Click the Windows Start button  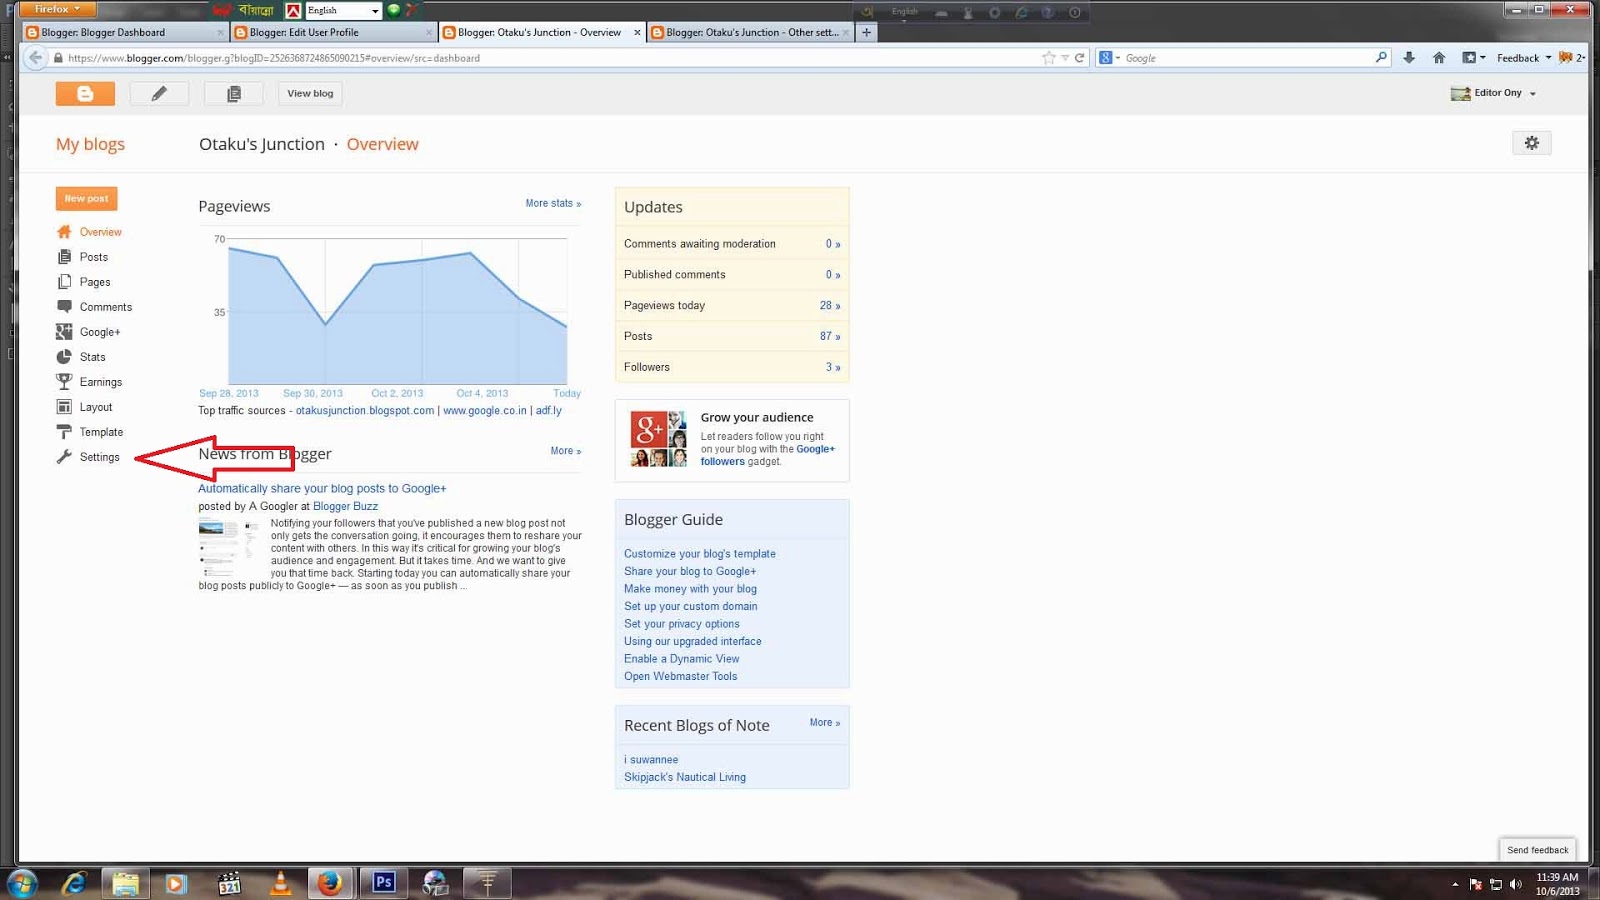(x=22, y=883)
